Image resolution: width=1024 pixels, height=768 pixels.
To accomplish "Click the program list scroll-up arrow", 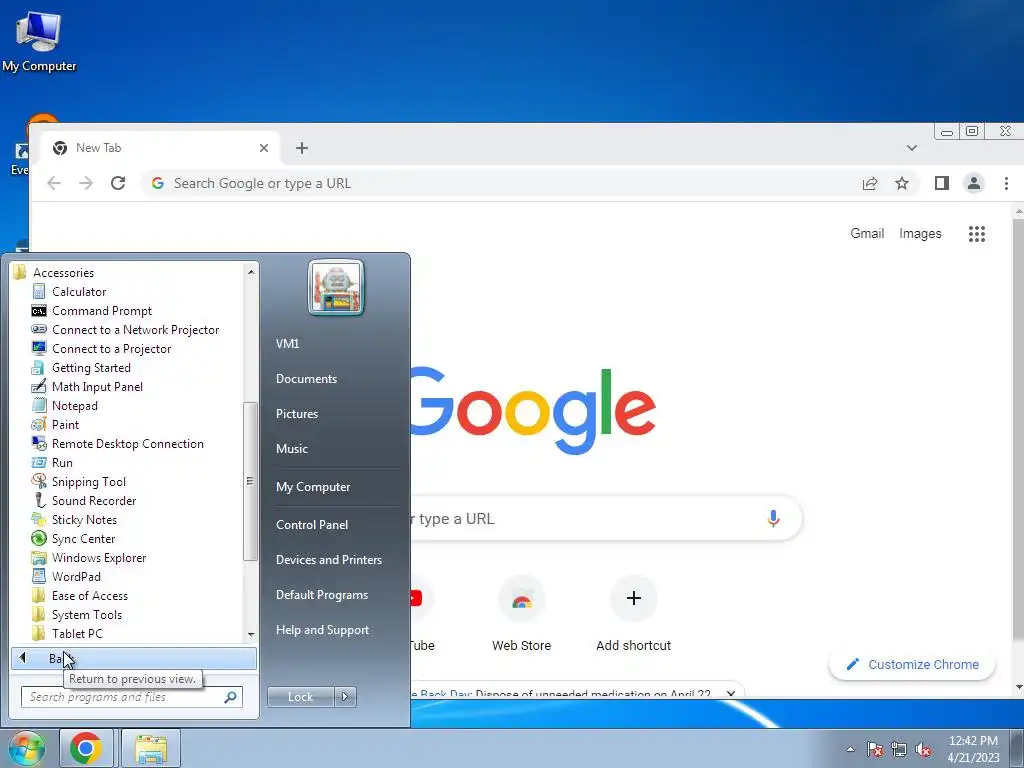I will (251, 271).
